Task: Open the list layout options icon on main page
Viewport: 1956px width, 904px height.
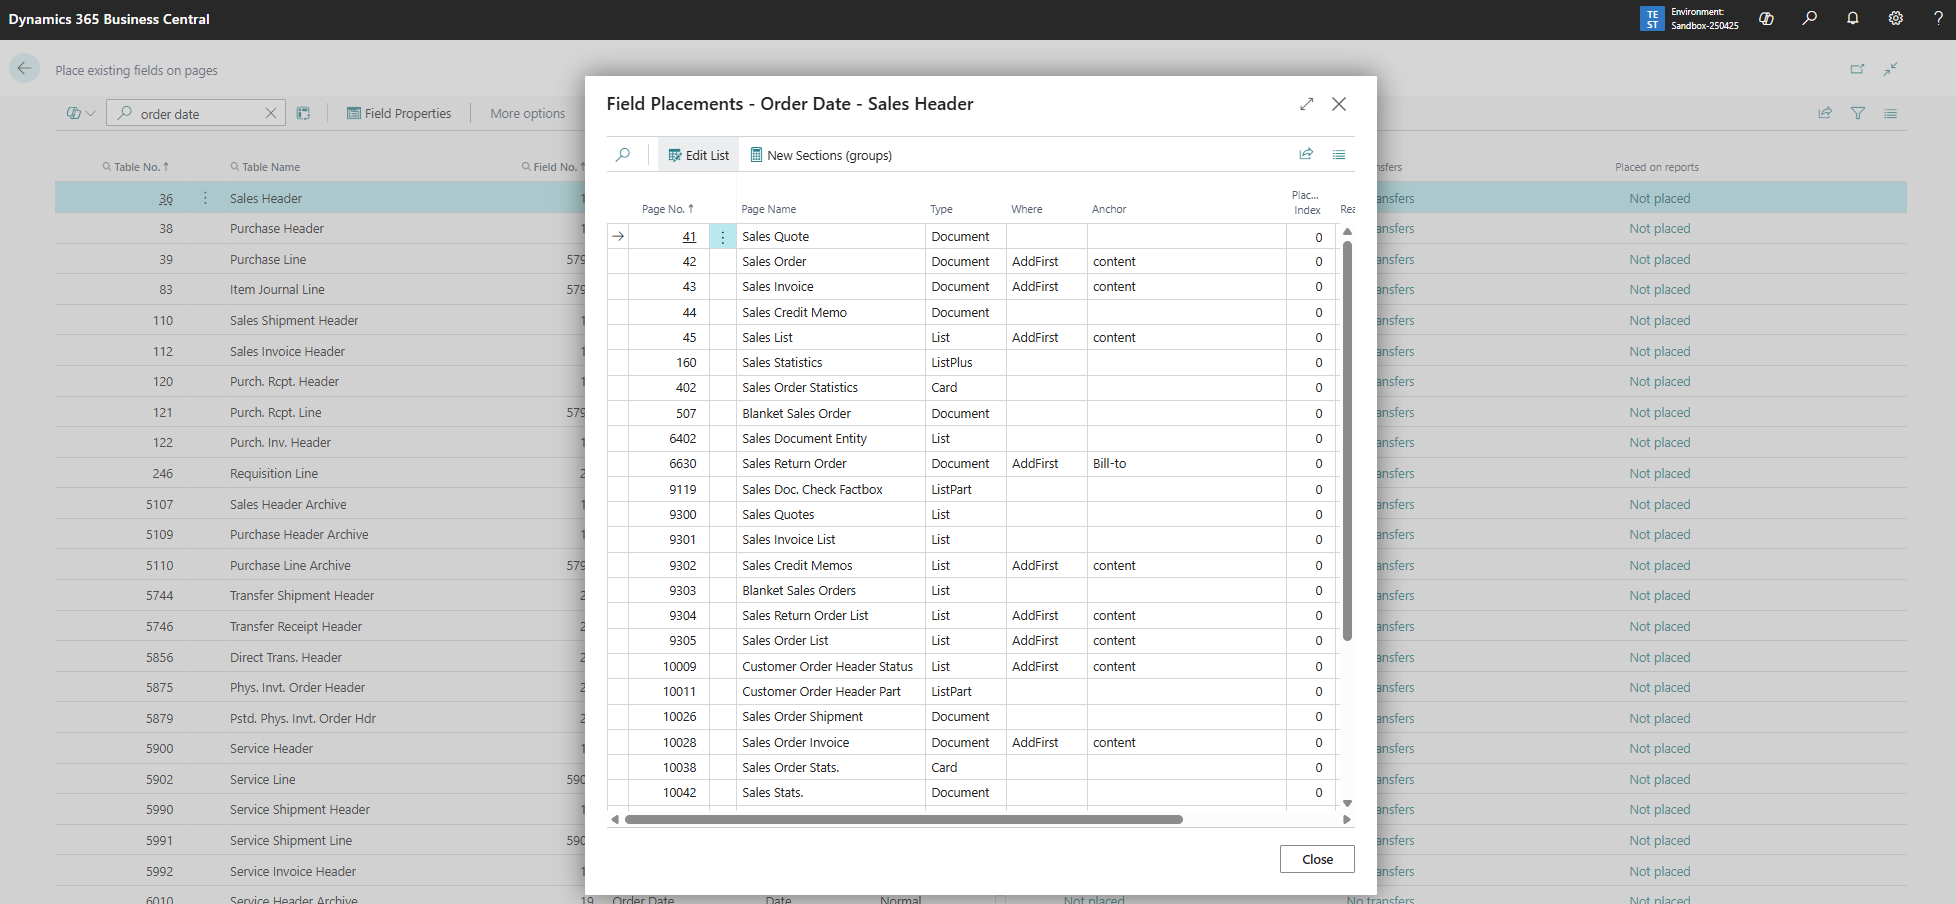Action: click(x=1890, y=113)
